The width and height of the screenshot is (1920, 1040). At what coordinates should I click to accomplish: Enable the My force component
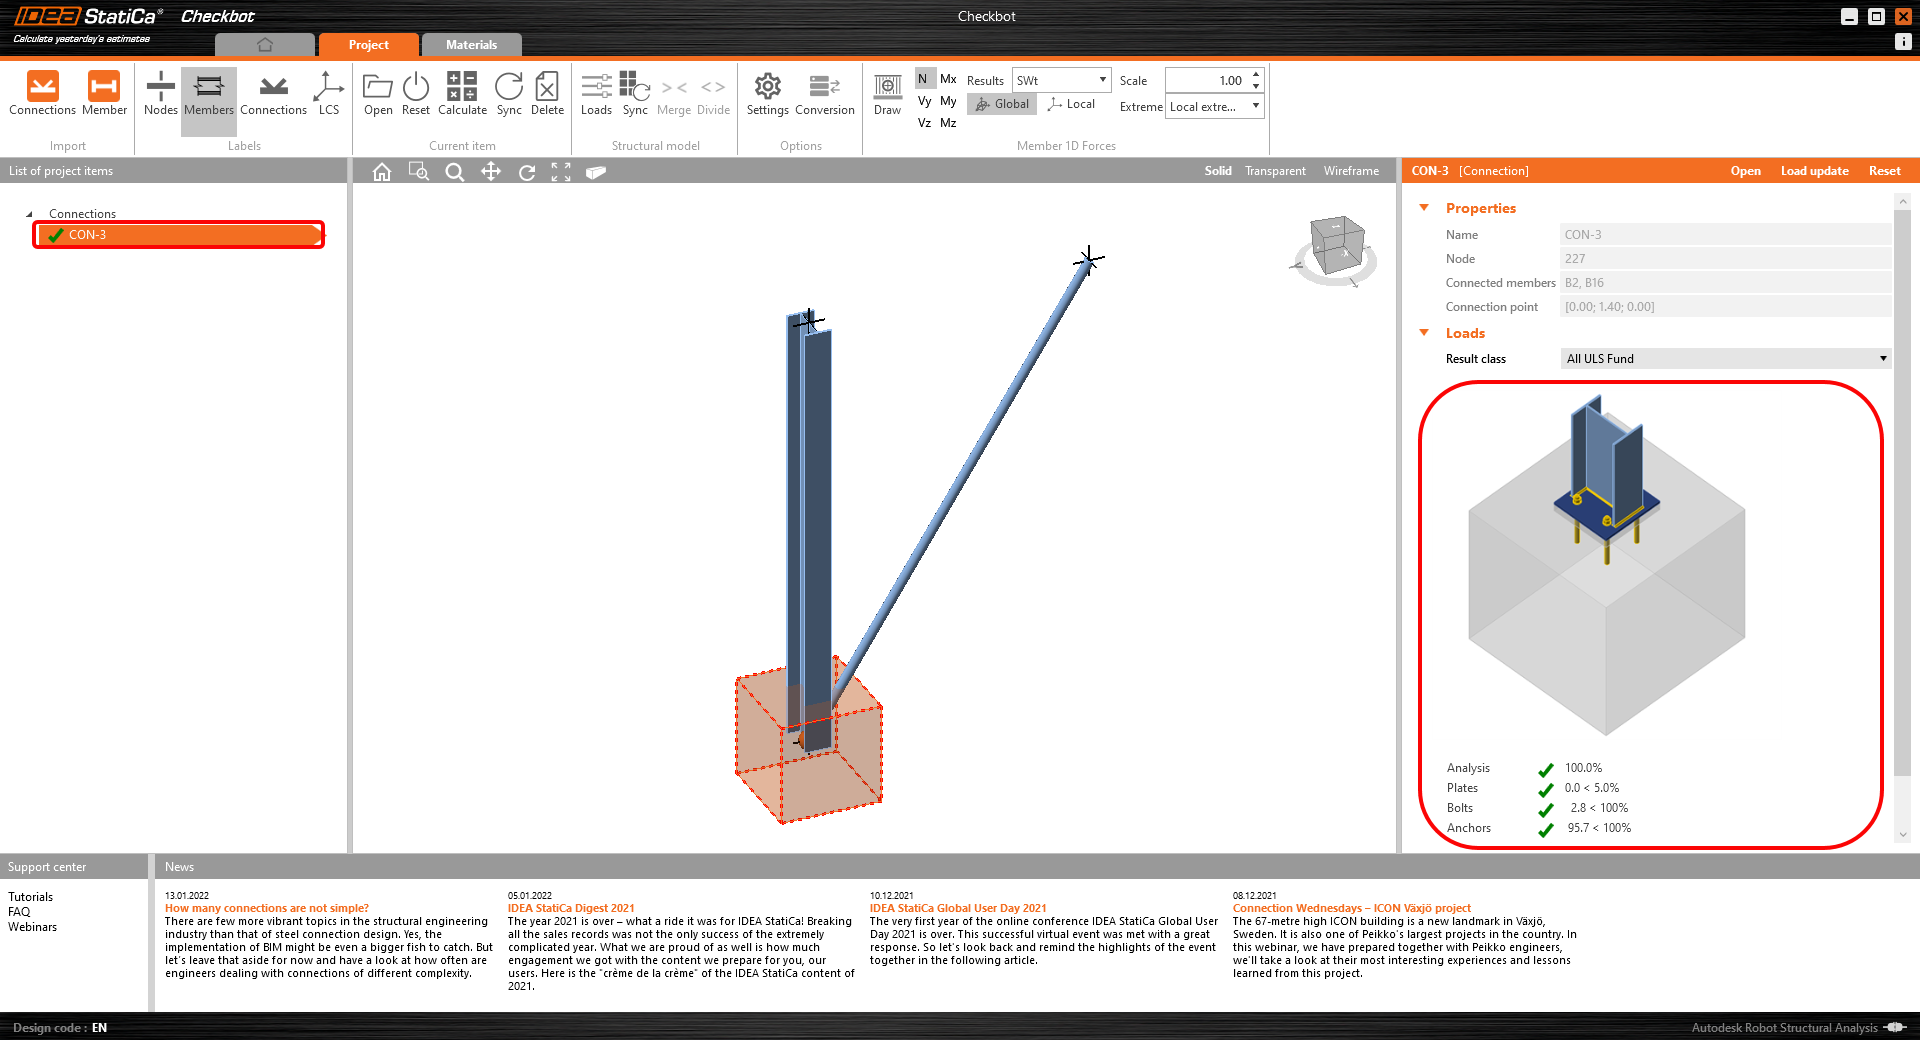coord(948,100)
